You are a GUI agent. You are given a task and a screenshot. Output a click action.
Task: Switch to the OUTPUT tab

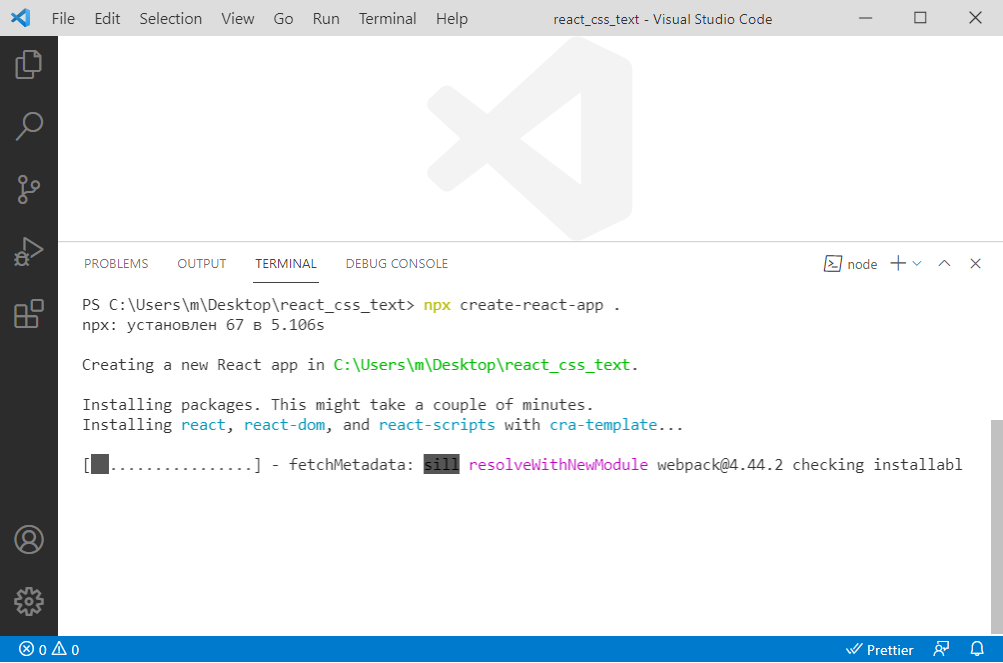[202, 264]
